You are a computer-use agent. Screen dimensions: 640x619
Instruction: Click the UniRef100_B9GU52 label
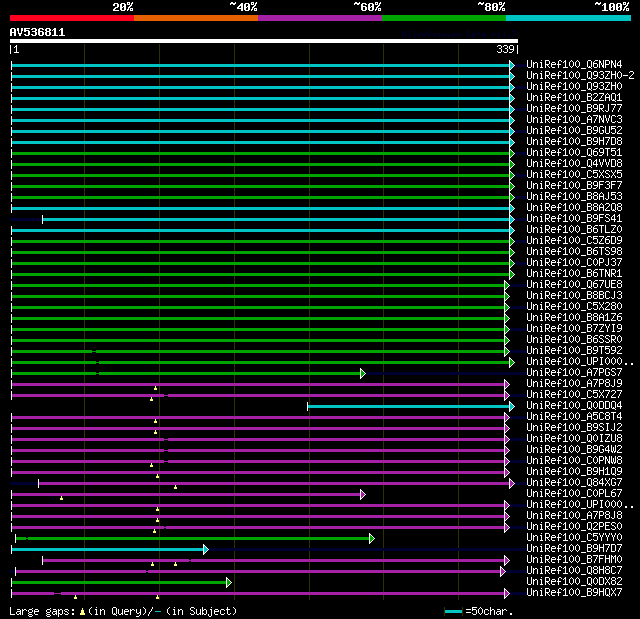(574, 131)
